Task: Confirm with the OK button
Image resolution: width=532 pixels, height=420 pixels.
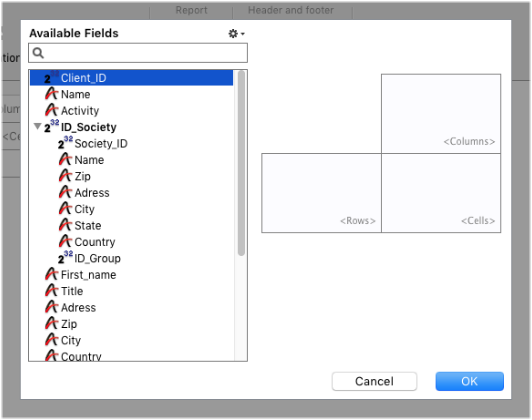Action: tap(469, 381)
